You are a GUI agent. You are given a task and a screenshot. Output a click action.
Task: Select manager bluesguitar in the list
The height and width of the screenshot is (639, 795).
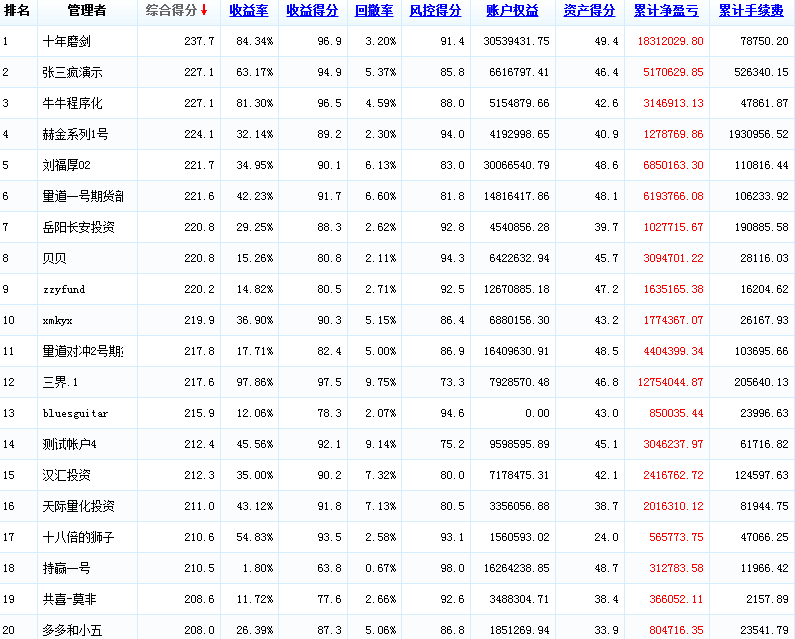75,413
